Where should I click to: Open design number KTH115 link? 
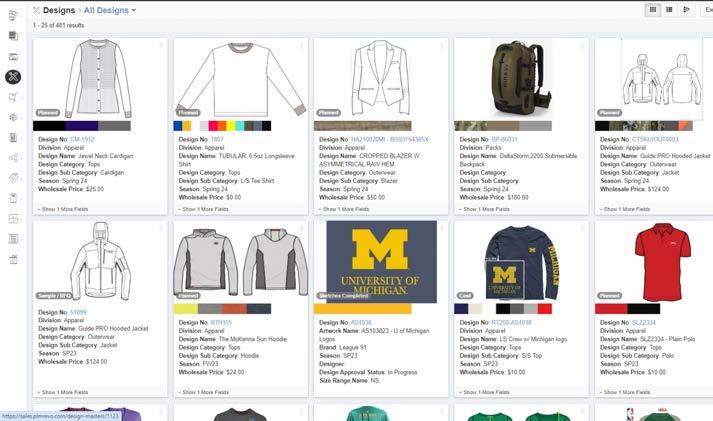(220, 322)
